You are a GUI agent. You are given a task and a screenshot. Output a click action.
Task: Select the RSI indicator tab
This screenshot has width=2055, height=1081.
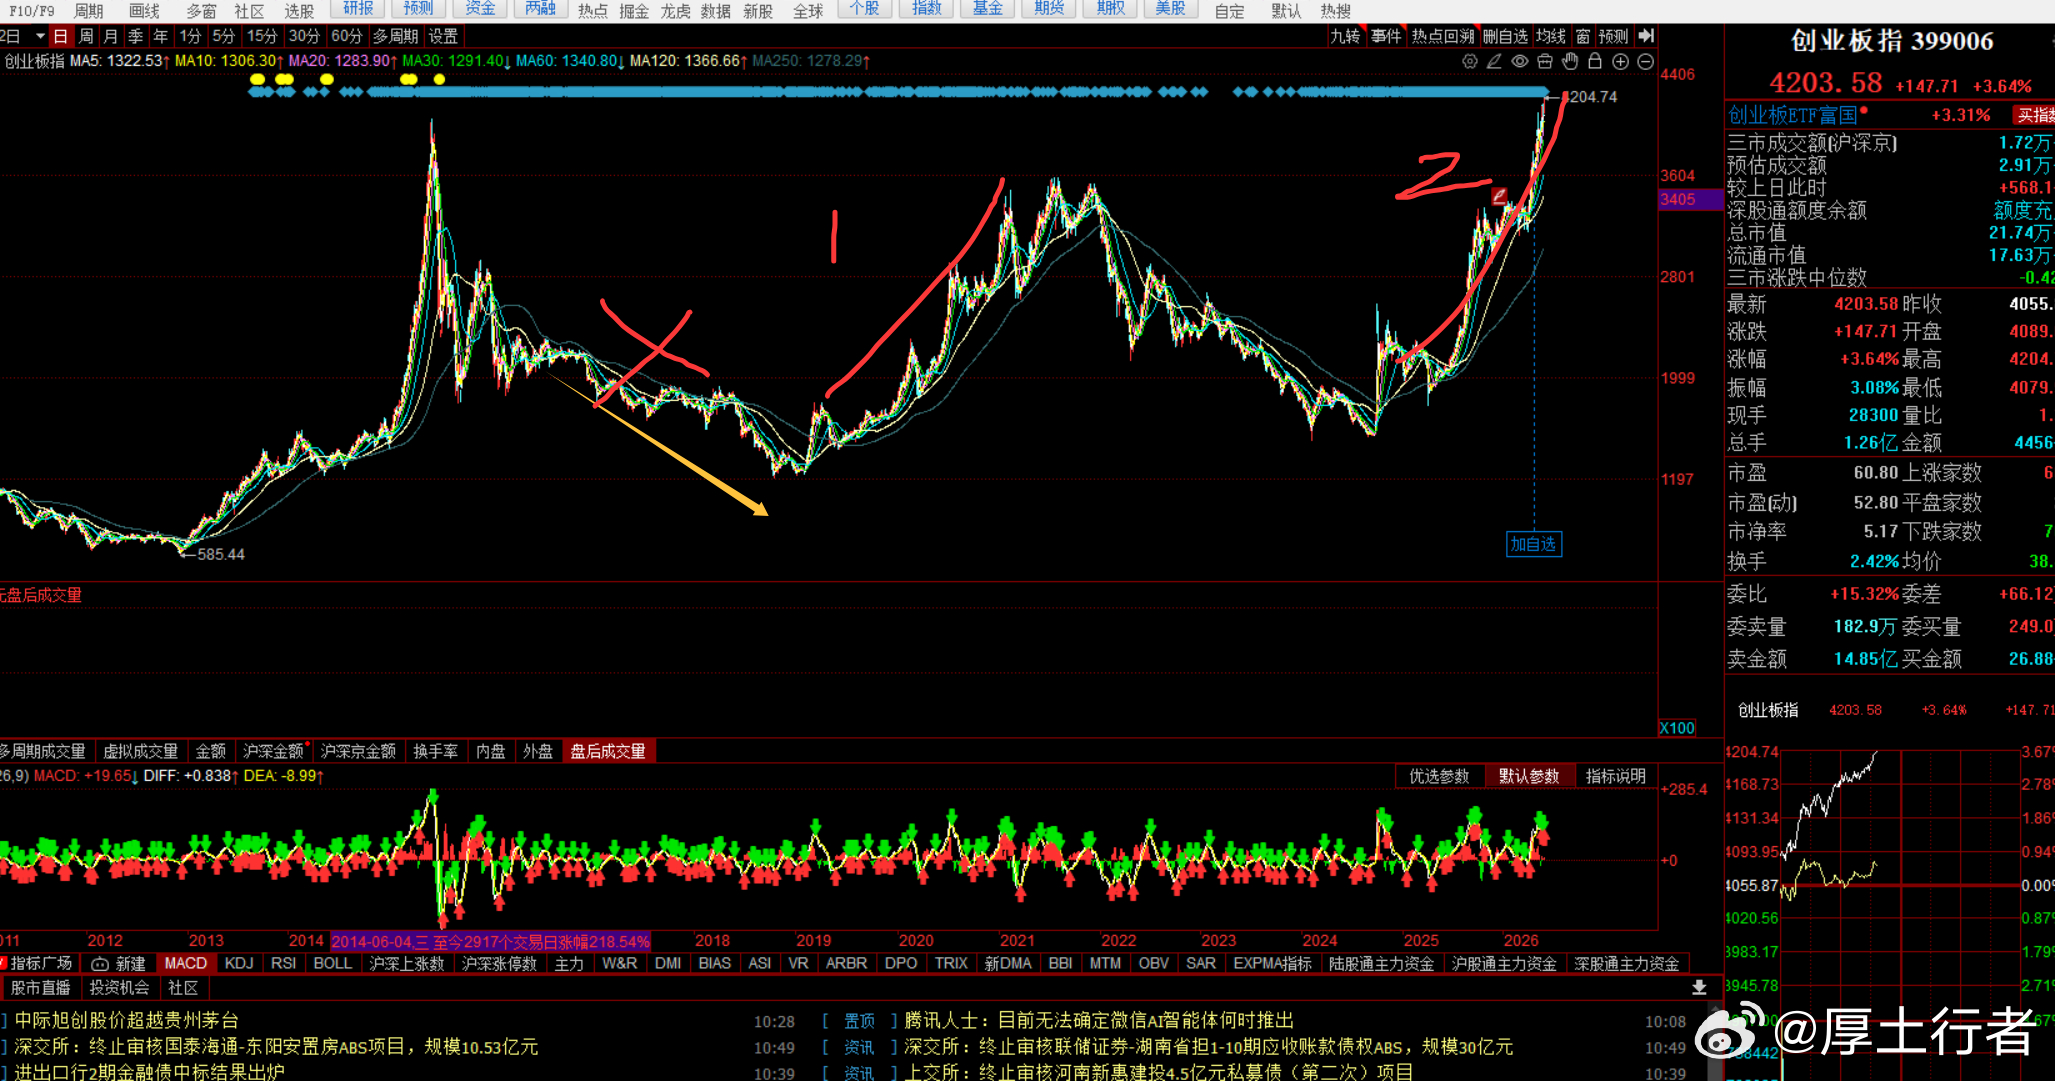pos(284,963)
